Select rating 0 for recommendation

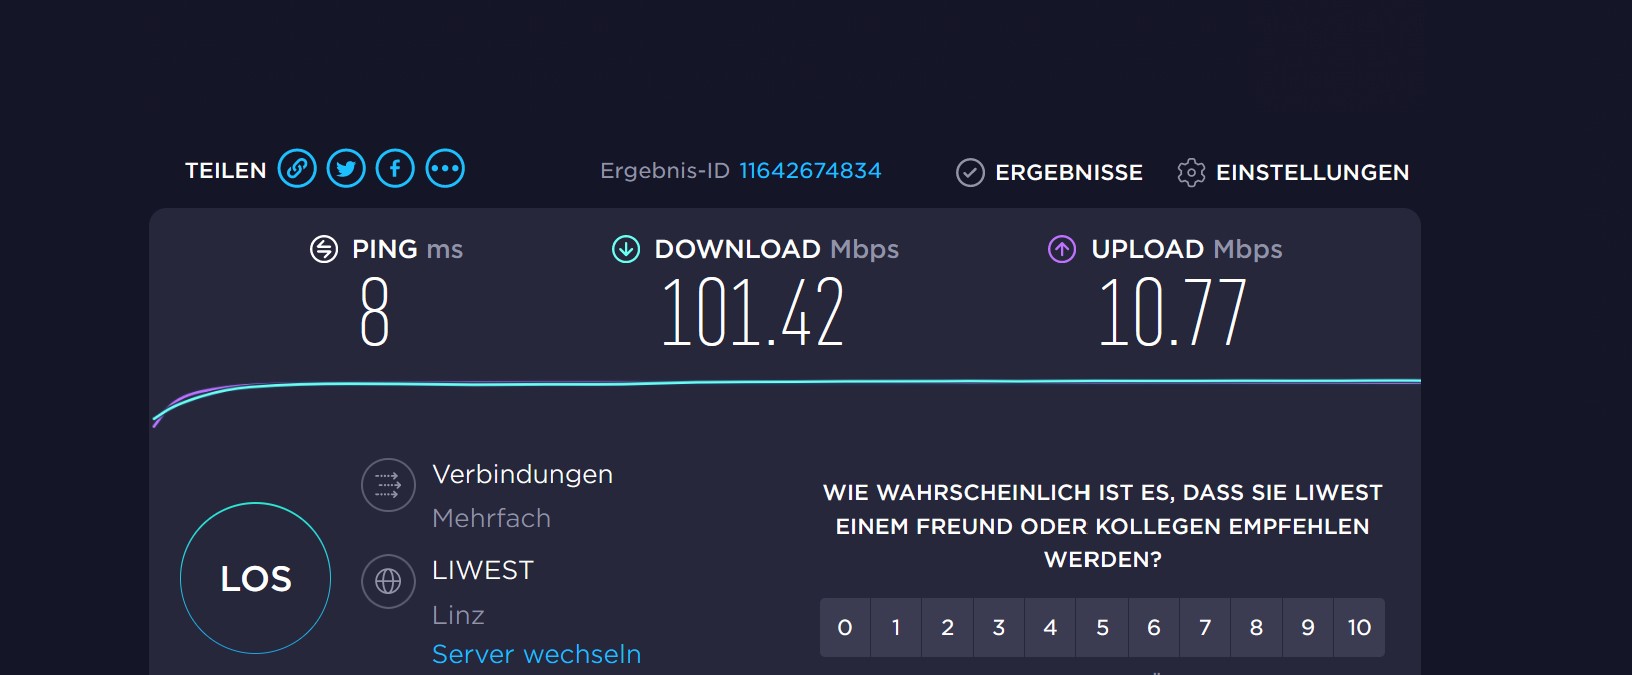[x=845, y=628]
